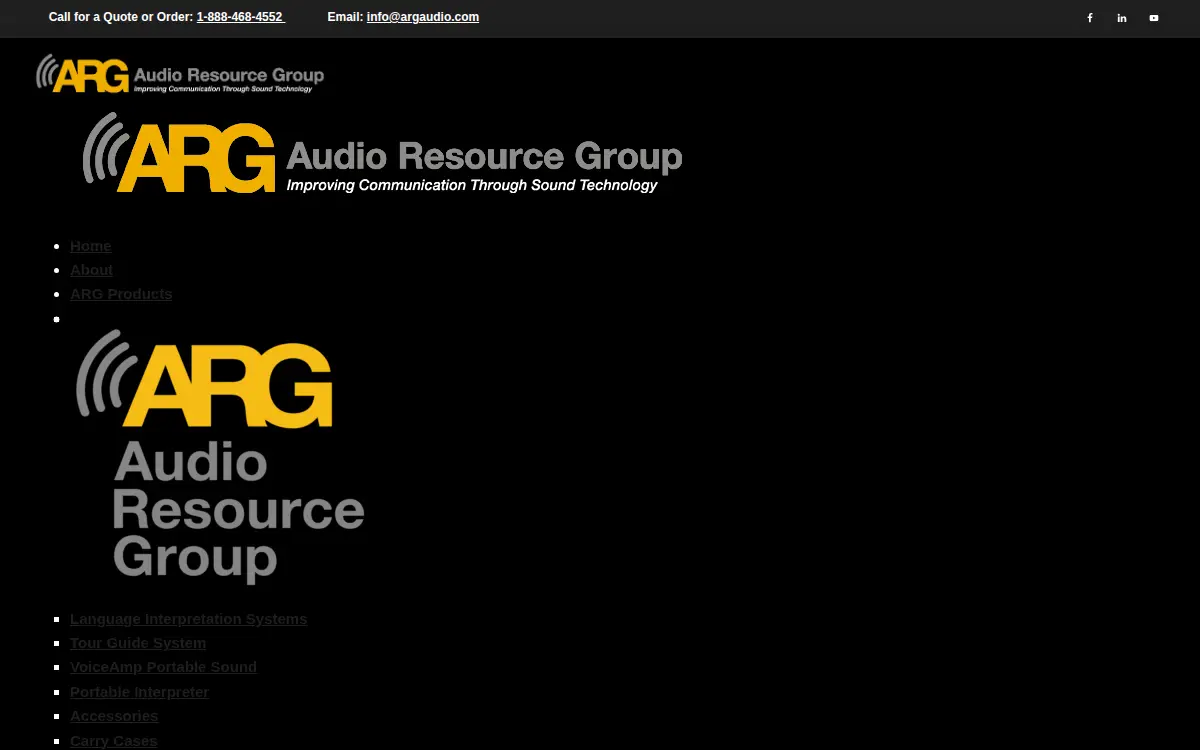1200x750 pixels.
Task: Click the large ARG Audio Resource Group banner logo
Action: click(382, 153)
